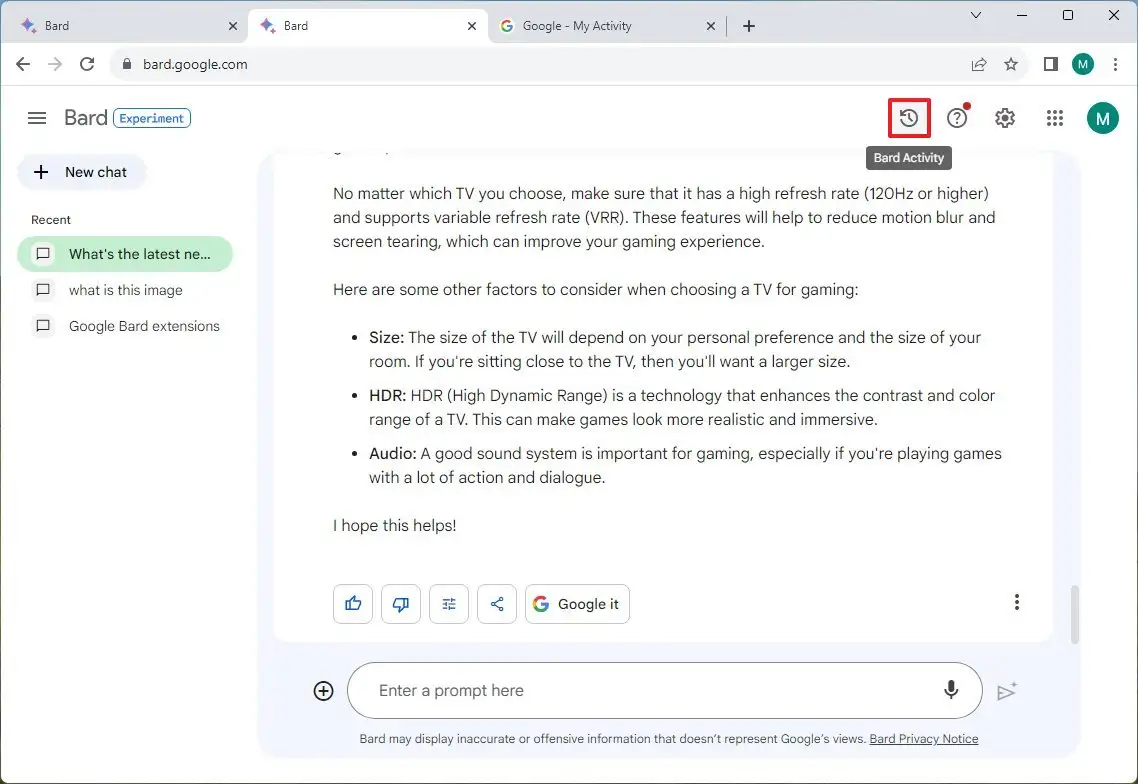Screen dimensions: 1138x784
Task: Click the I hope this helps! text
Action: [395, 526]
